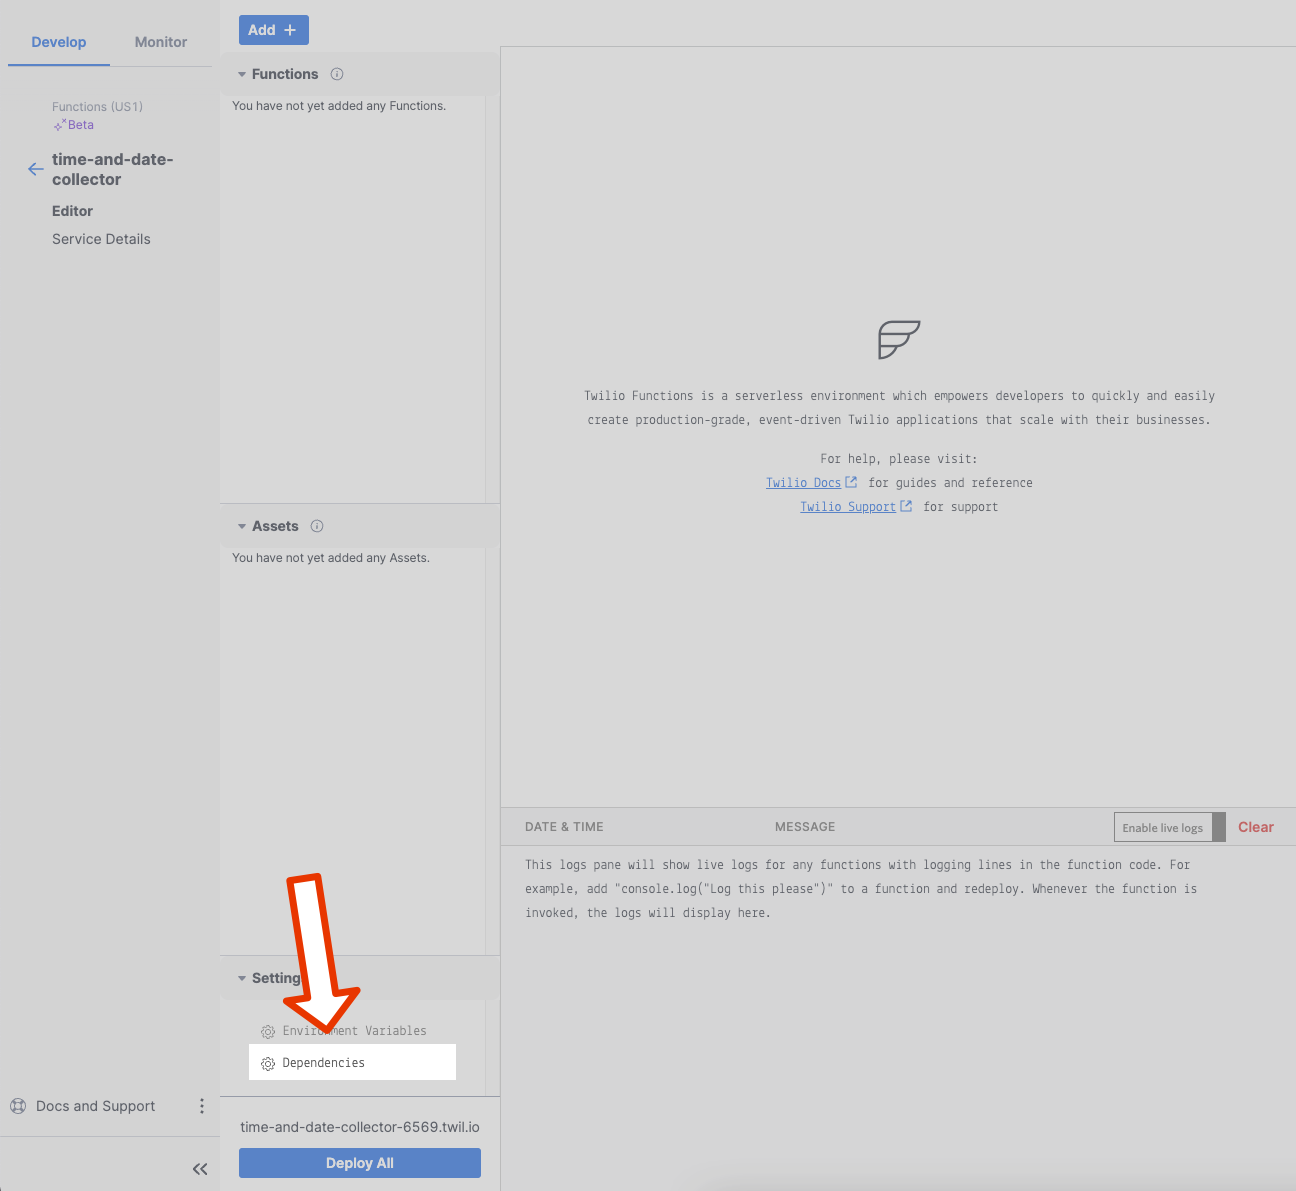Switch to the Monitor tab
This screenshot has width=1296, height=1191.
(161, 42)
